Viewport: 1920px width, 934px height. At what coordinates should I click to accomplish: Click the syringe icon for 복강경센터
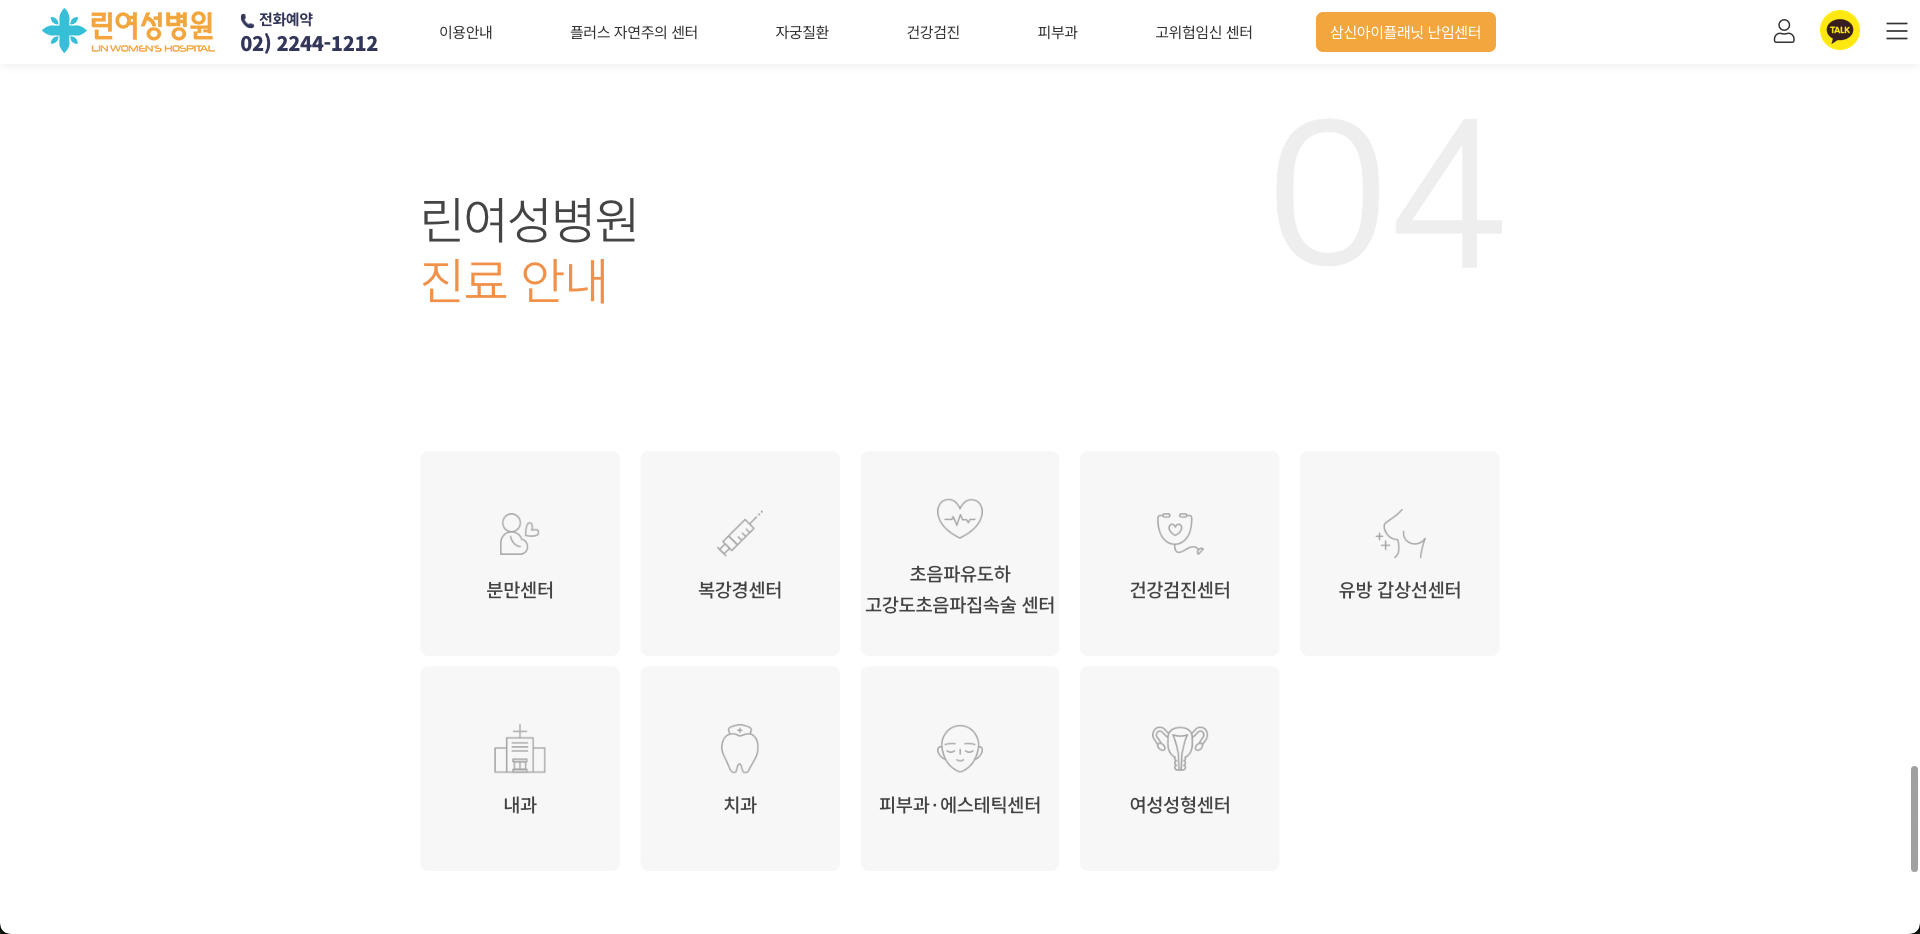tap(740, 533)
